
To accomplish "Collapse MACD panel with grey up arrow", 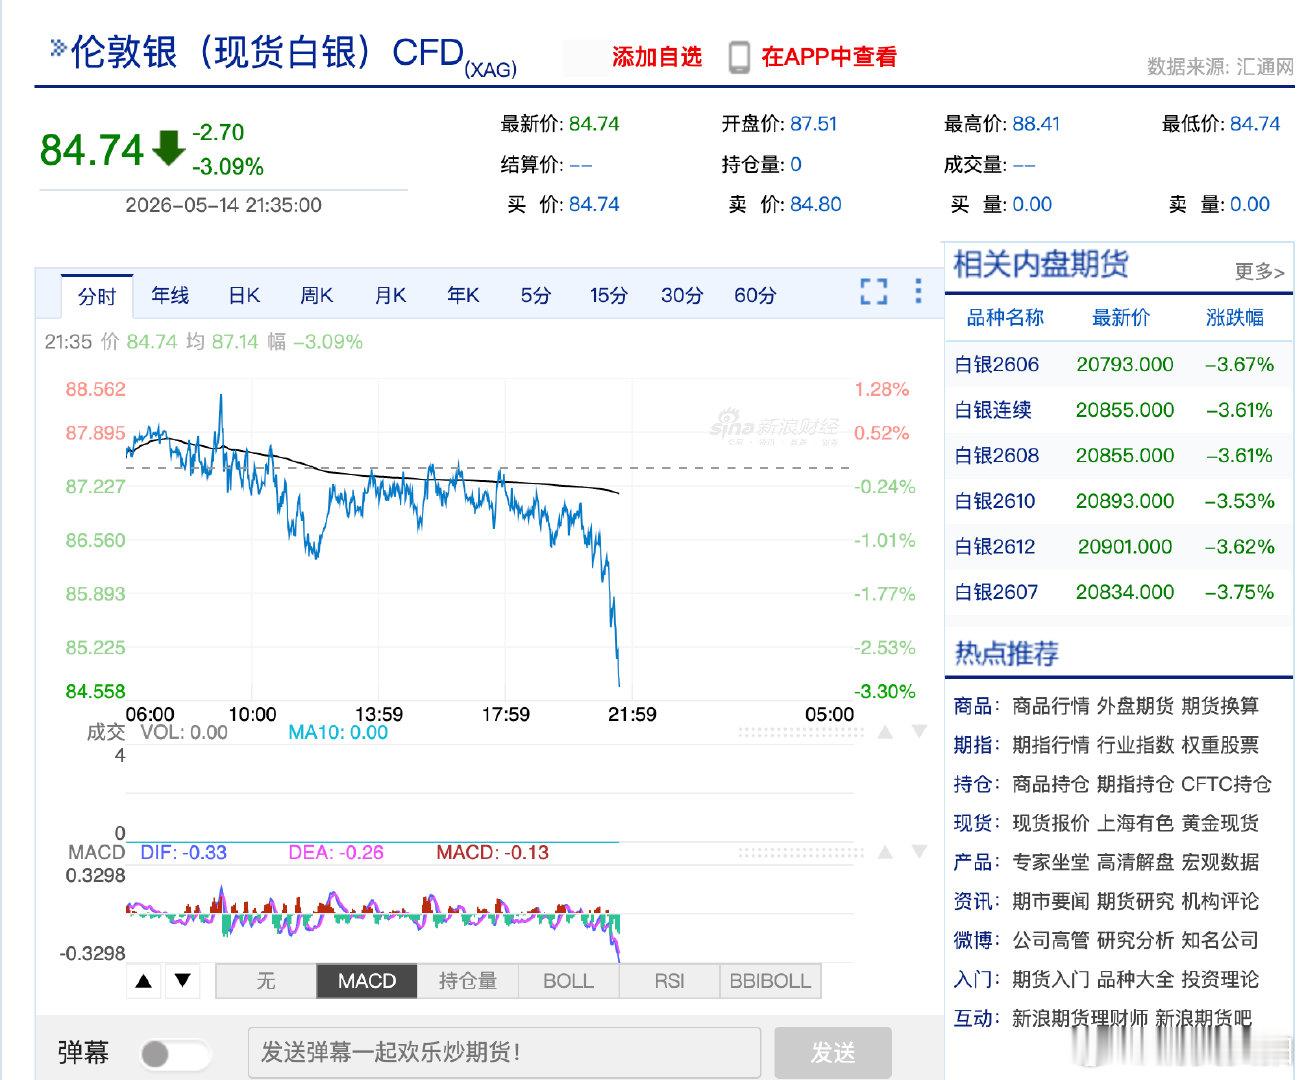I will 885,852.
